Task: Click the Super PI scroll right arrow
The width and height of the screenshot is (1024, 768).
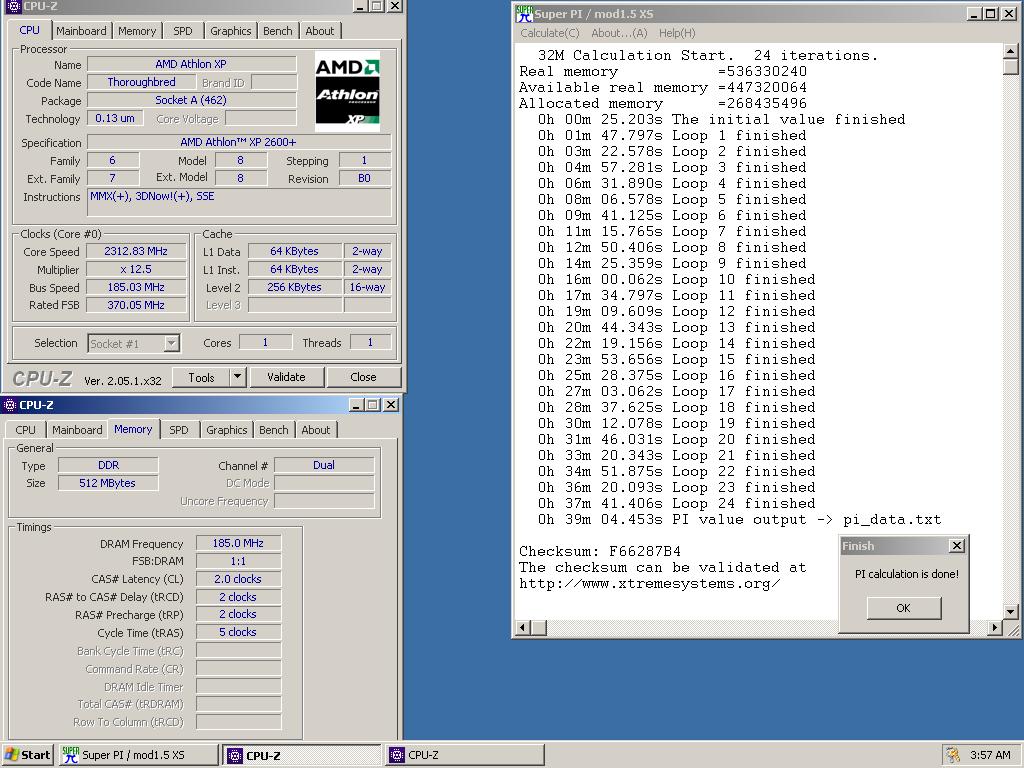Action: (x=995, y=628)
